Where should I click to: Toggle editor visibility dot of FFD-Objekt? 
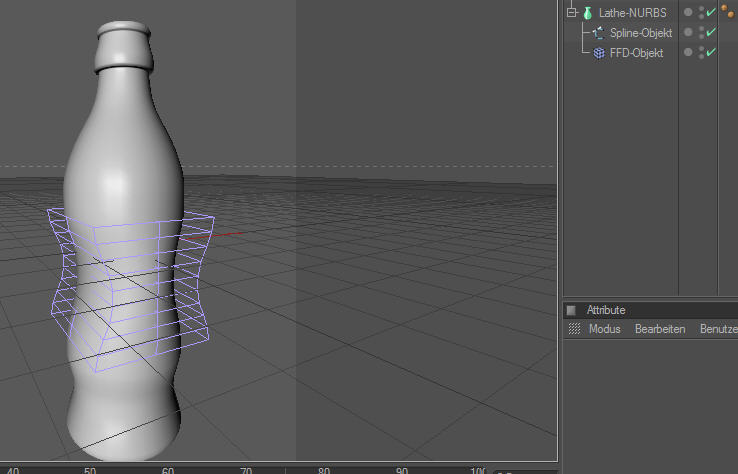tap(701, 48)
